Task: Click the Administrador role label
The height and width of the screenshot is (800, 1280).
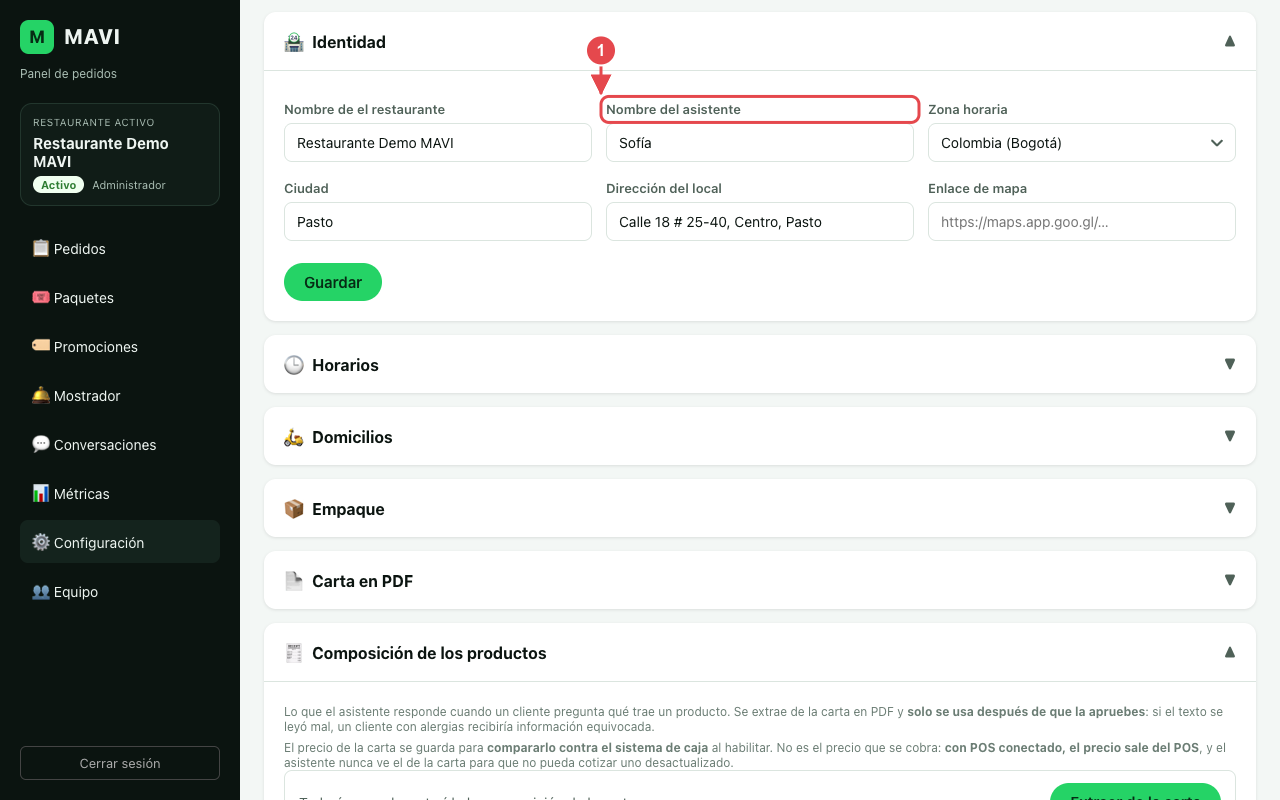Action: coord(129,185)
